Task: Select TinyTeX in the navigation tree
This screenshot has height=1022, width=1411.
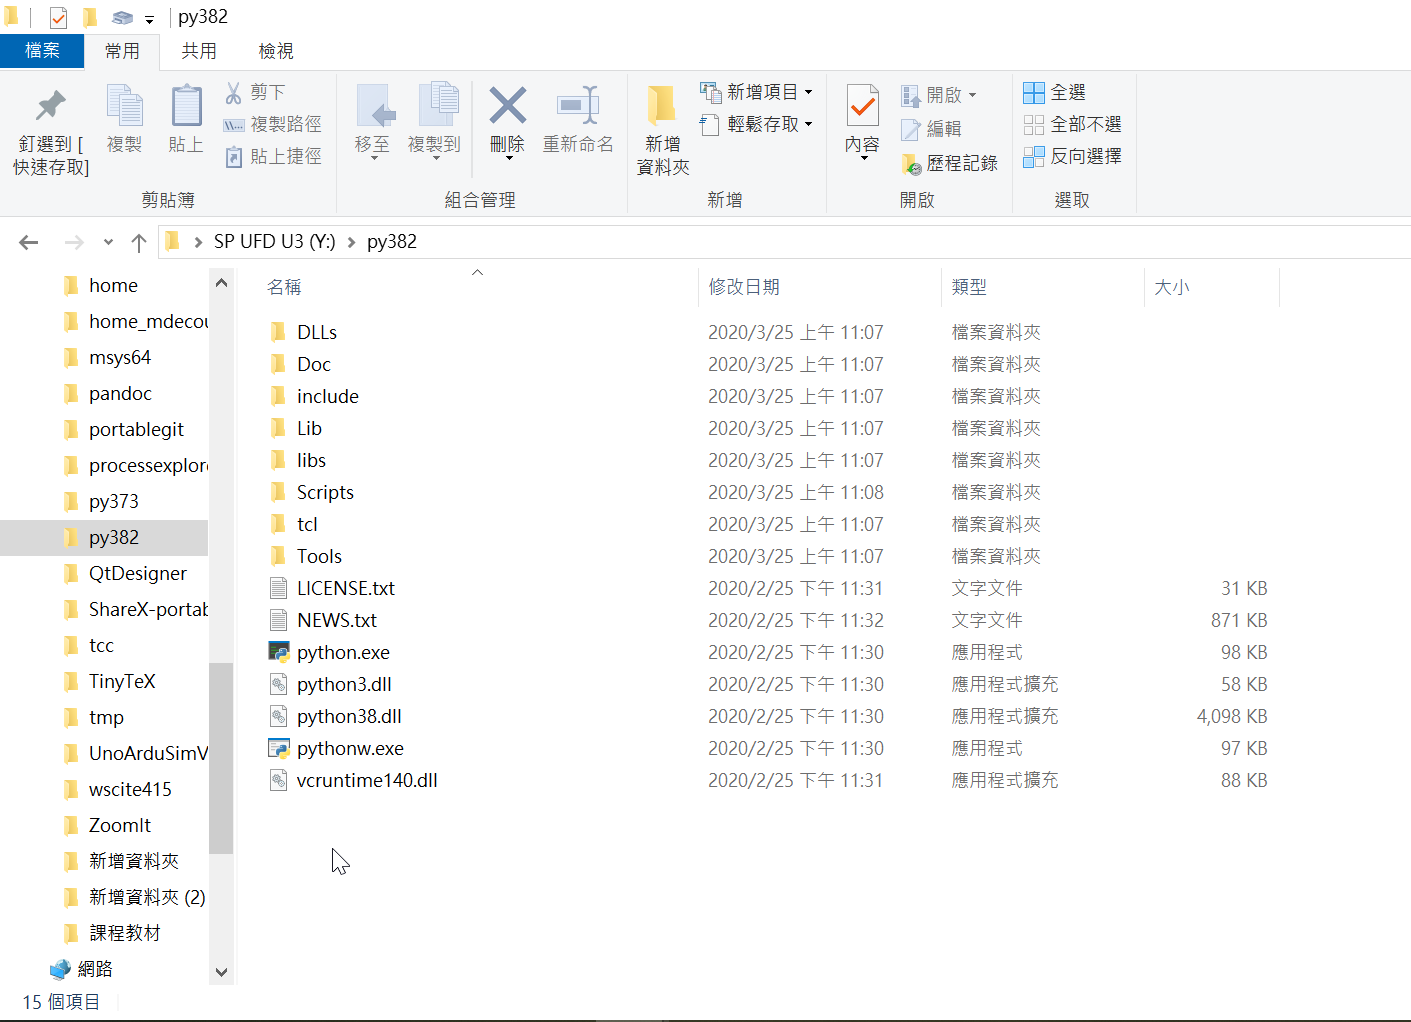Action: (x=122, y=681)
